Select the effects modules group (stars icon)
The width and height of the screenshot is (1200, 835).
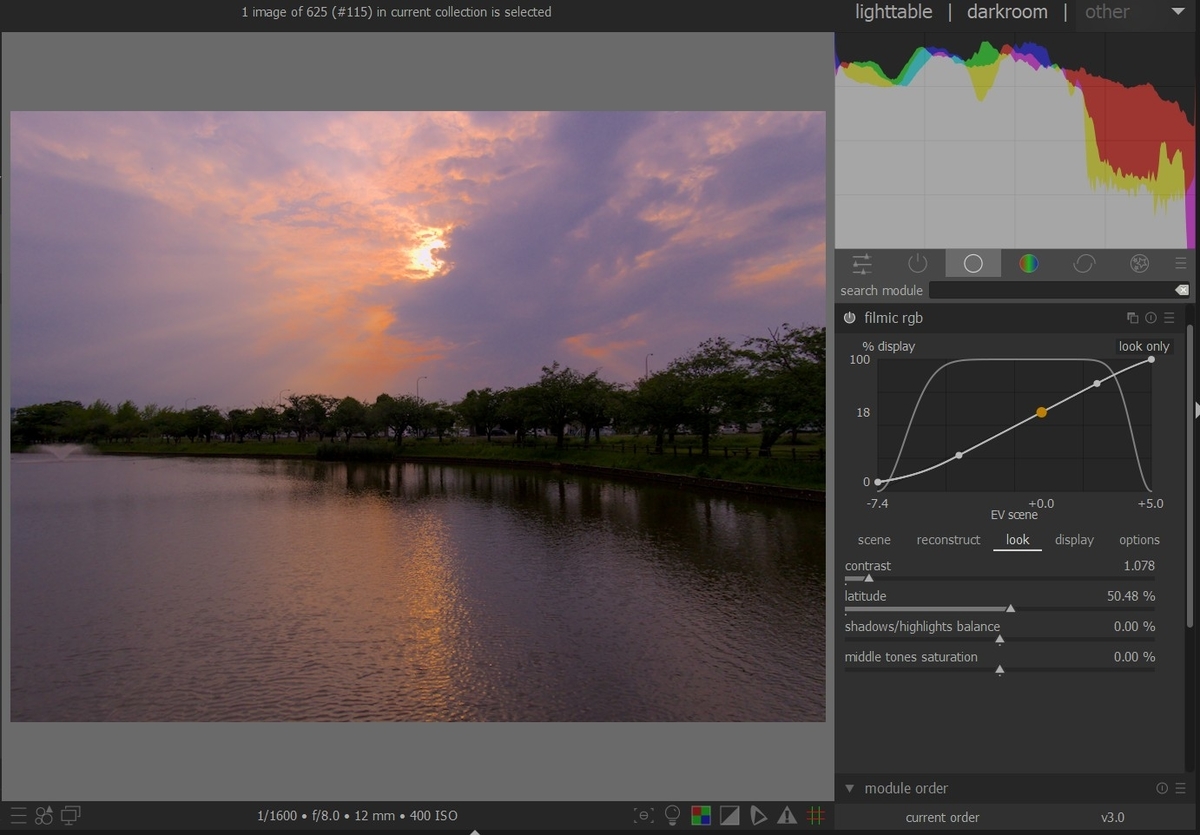pyautogui.click(x=1139, y=264)
